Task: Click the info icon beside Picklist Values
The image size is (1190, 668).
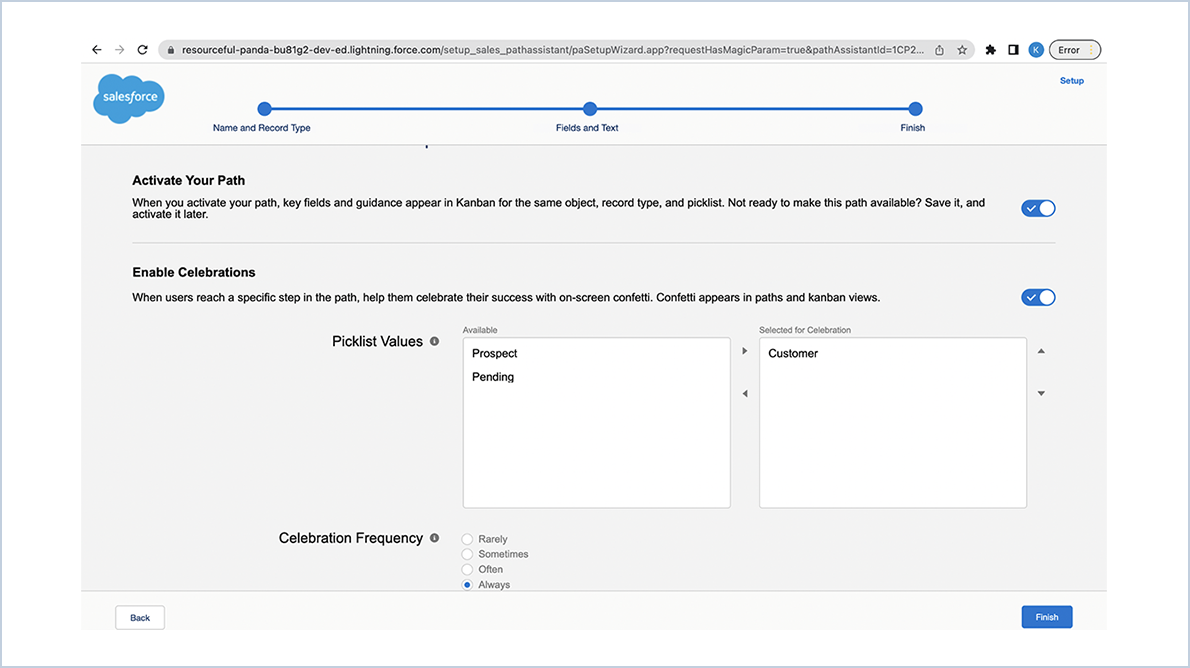Action: (x=434, y=341)
